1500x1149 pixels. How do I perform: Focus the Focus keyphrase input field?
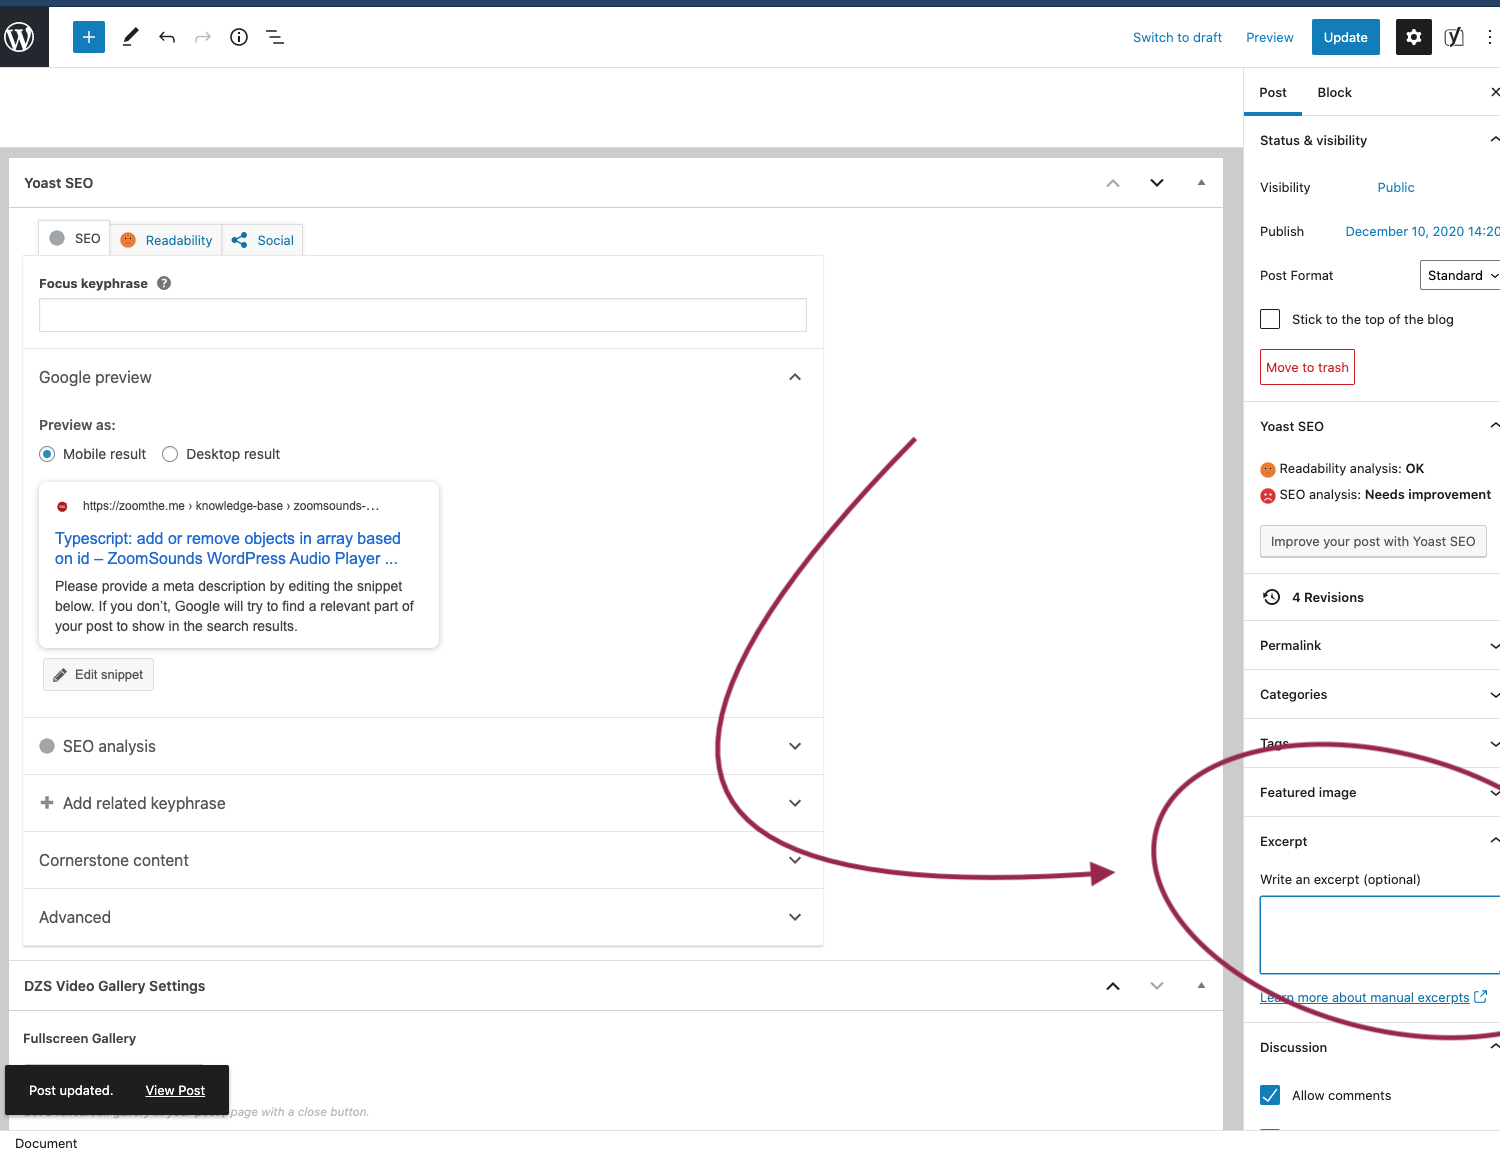[423, 315]
